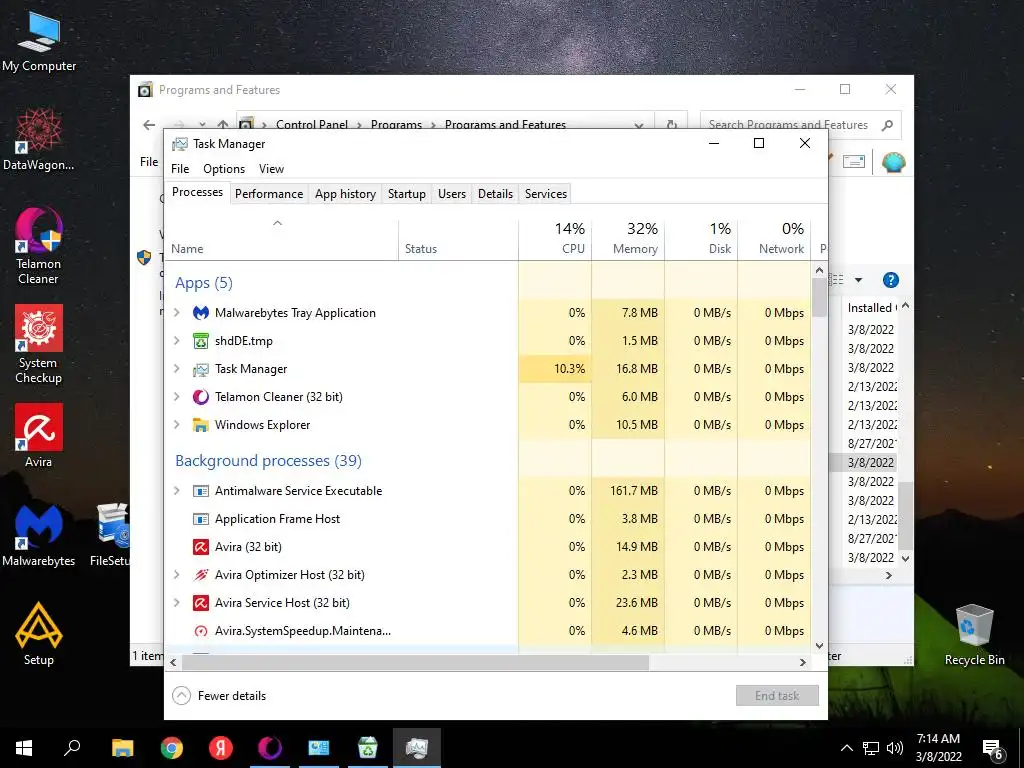The image size is (1024, 768).
Task: Switch to the Services tab
Action: pos(546,194)
